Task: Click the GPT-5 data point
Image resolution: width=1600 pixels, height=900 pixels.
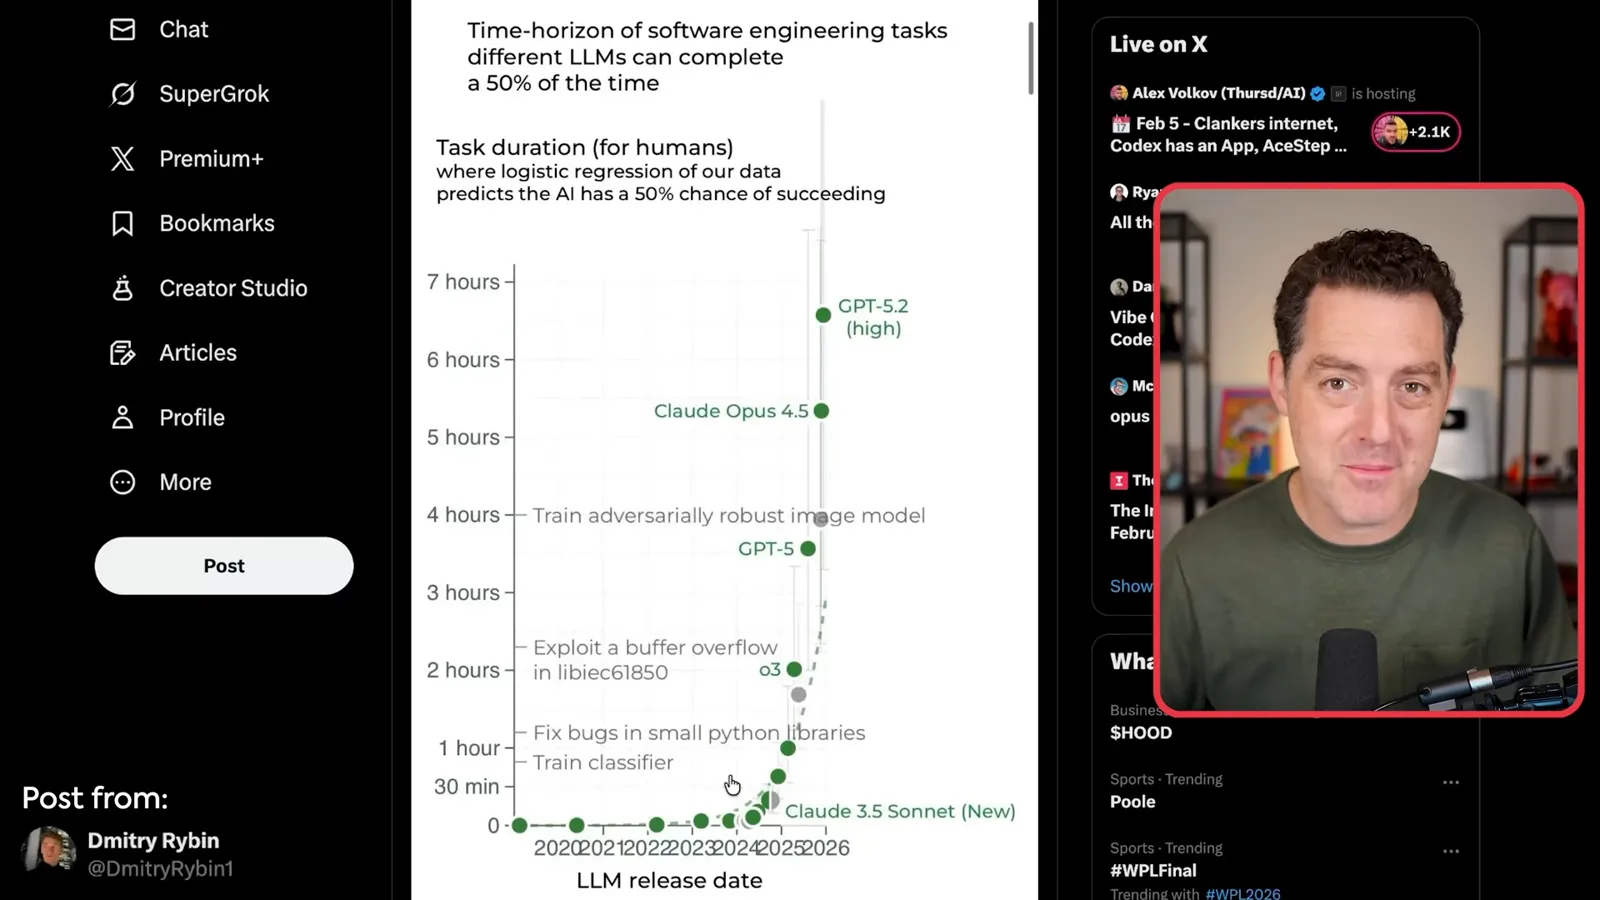Action: (x=808, y=549)
